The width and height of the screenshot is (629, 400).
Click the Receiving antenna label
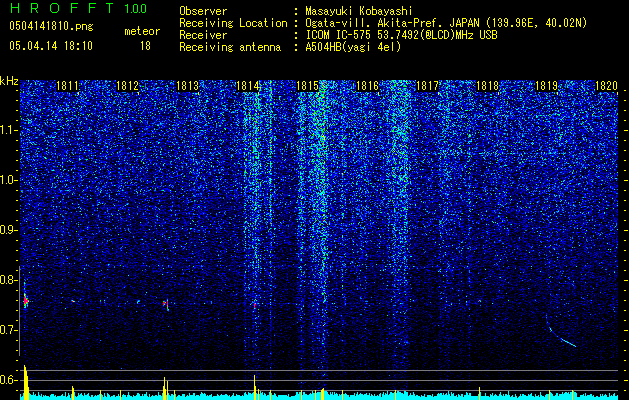(x=230, y=47)
